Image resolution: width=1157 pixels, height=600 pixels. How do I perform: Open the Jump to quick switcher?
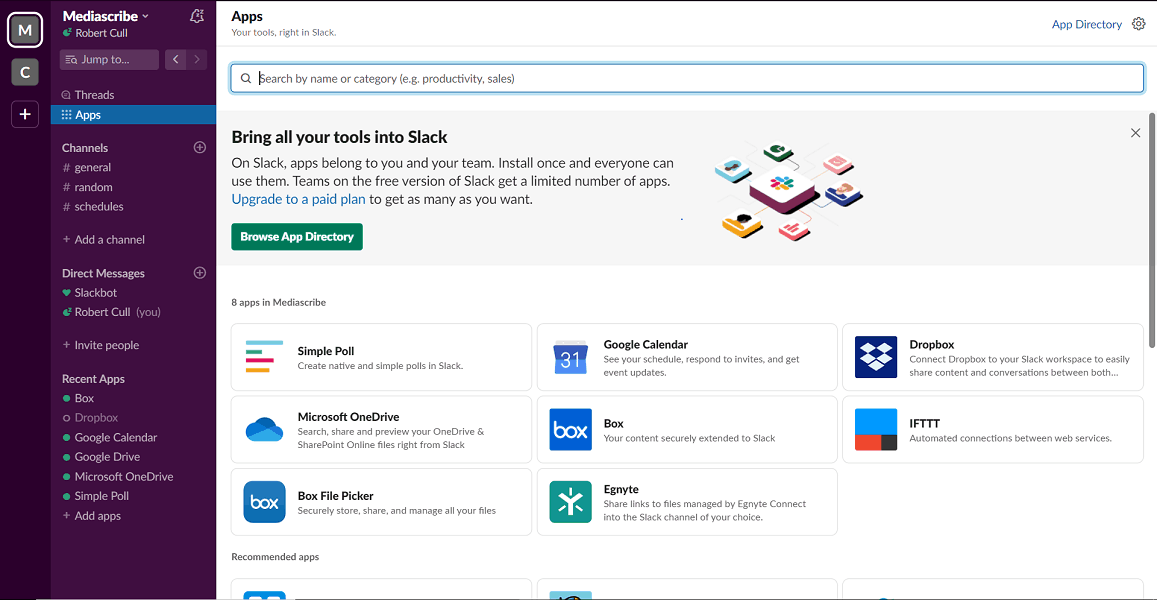(109, 60)
